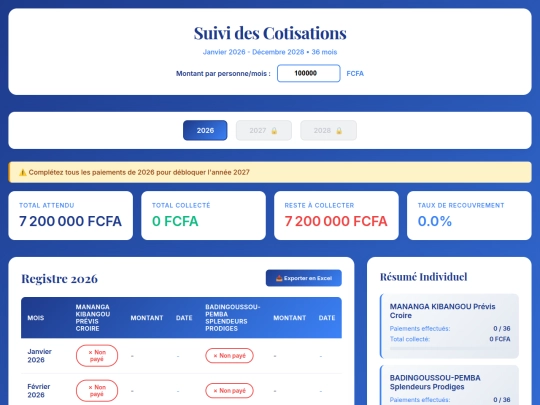540x405 pixels.
Task: Click the Taux de Recouvrement 0.0% card
Action: click(x=469, y=216)
